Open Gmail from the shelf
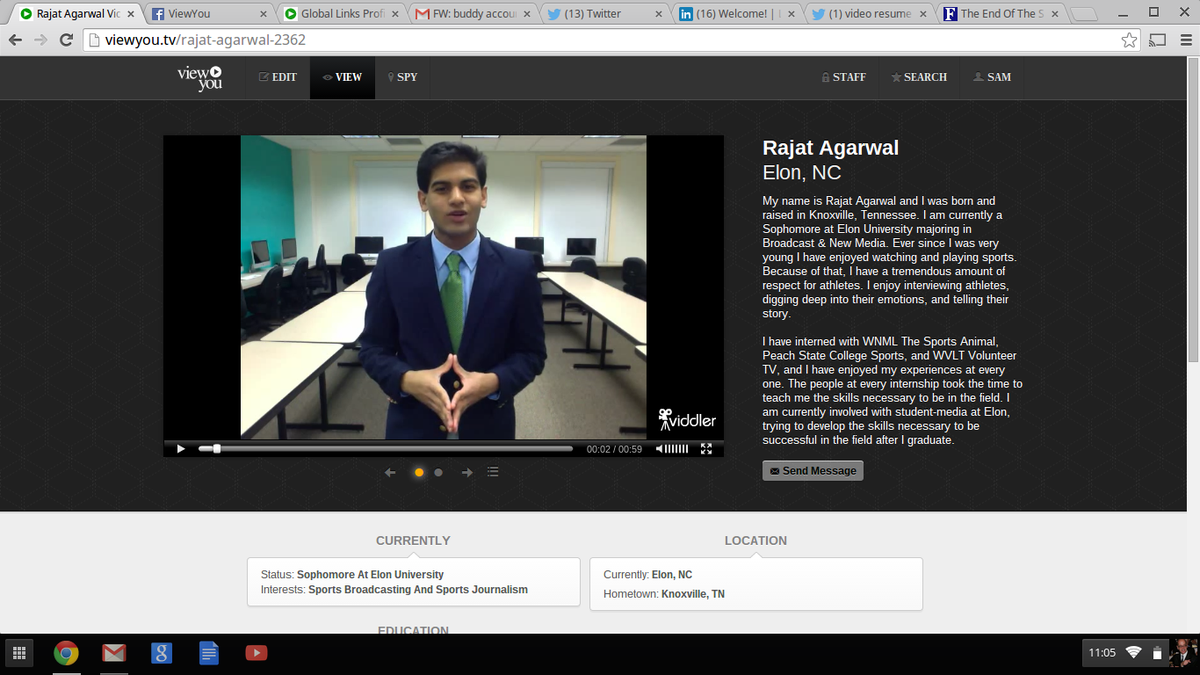1200x675 pixels. (114, 654)
